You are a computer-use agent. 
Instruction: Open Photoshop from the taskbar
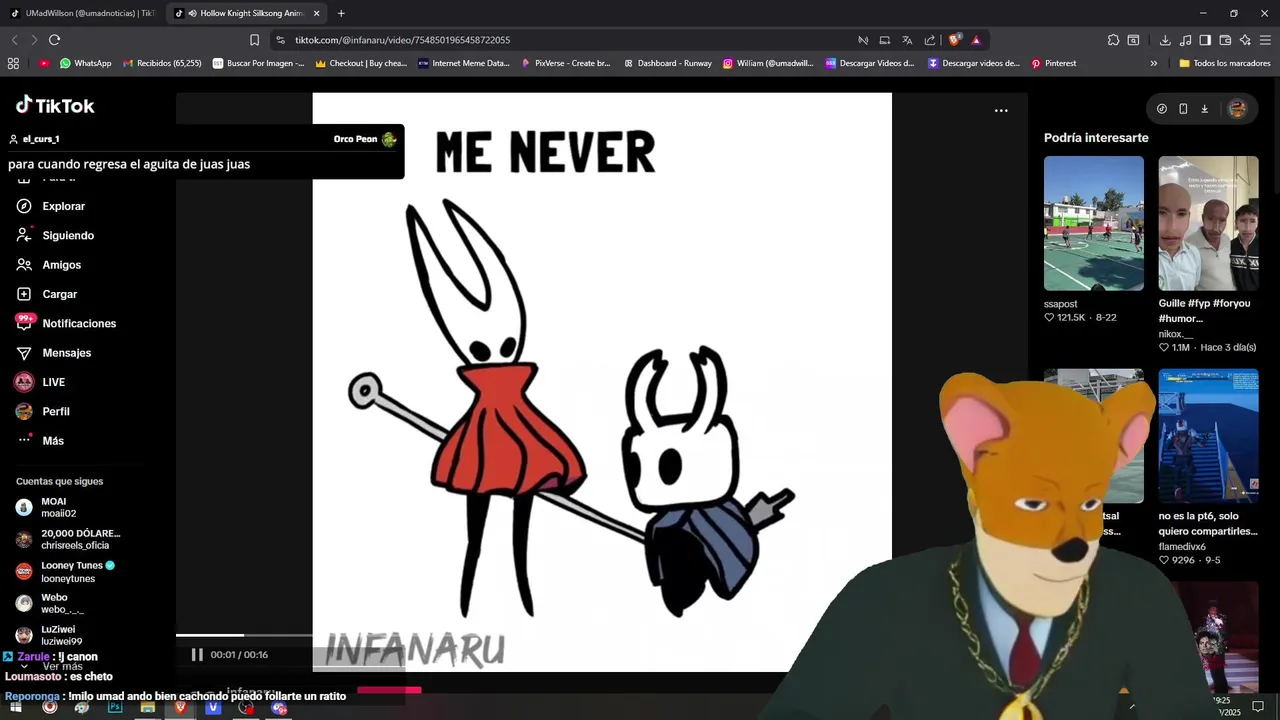115,707
